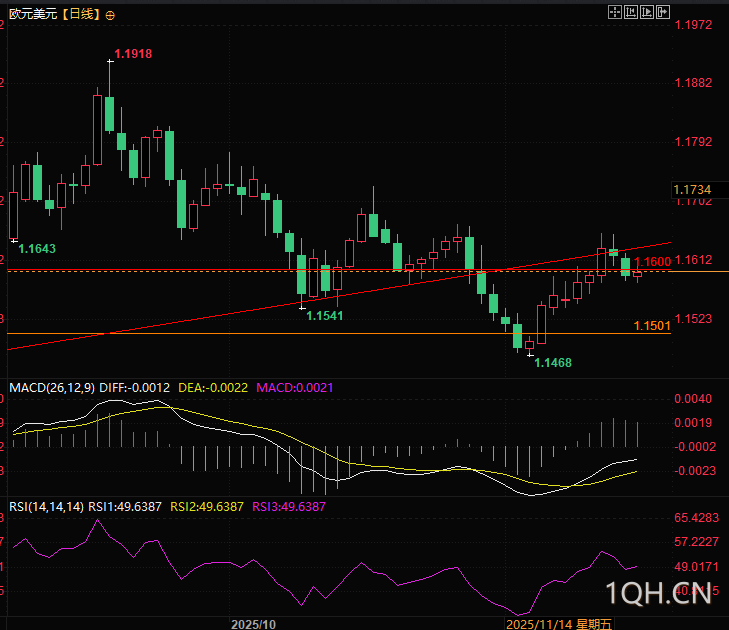Click the RSI3:49.6387 value
Screen dimensions: 729x630
(x=289, y=507)
